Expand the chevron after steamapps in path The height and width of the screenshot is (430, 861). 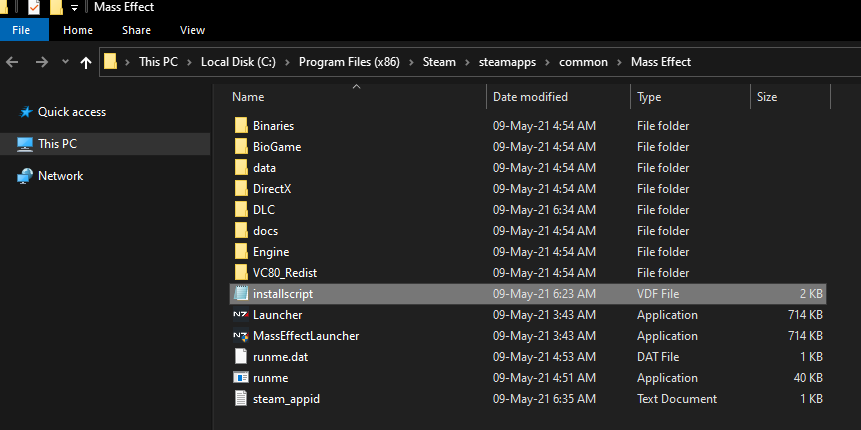[547, 62]
